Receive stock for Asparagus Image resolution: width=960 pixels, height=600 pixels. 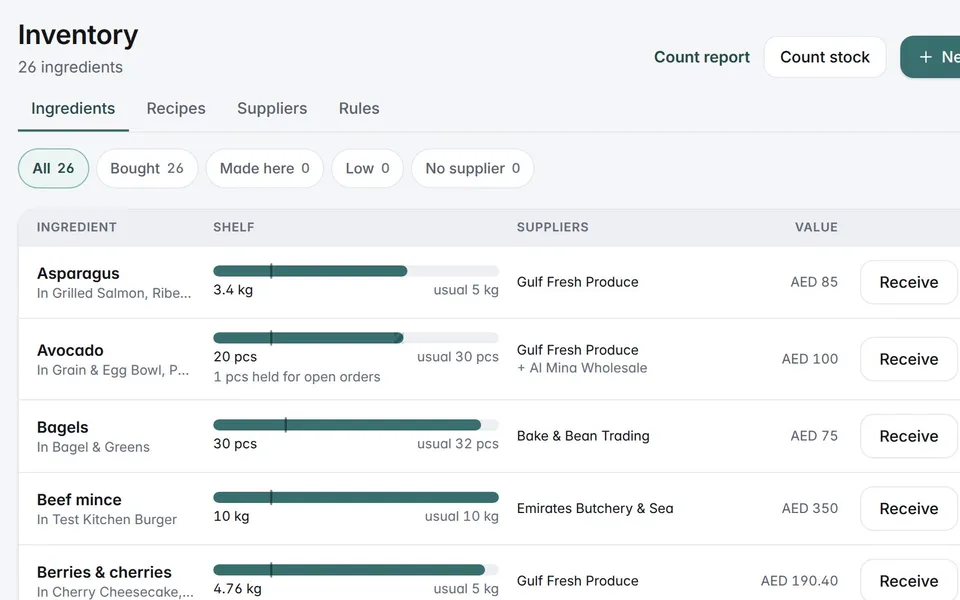909,282
